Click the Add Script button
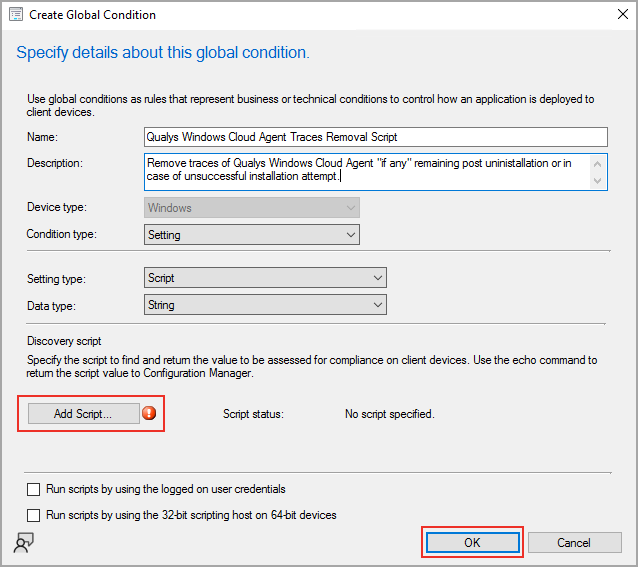Screen dimensions: 638x567 [x=83, y=414]
